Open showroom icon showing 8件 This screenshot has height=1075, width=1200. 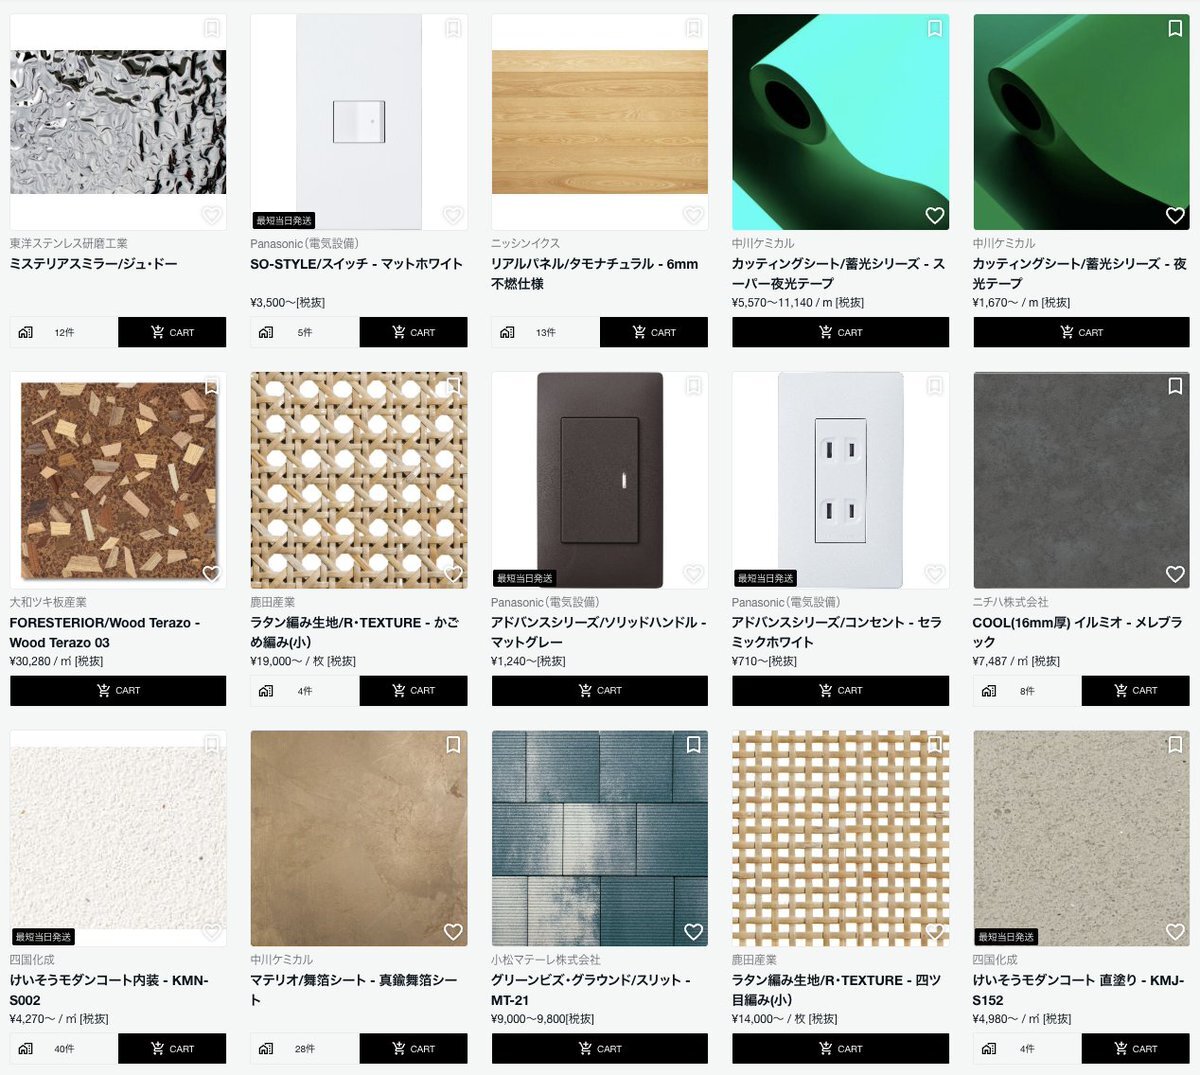(989, 691)
